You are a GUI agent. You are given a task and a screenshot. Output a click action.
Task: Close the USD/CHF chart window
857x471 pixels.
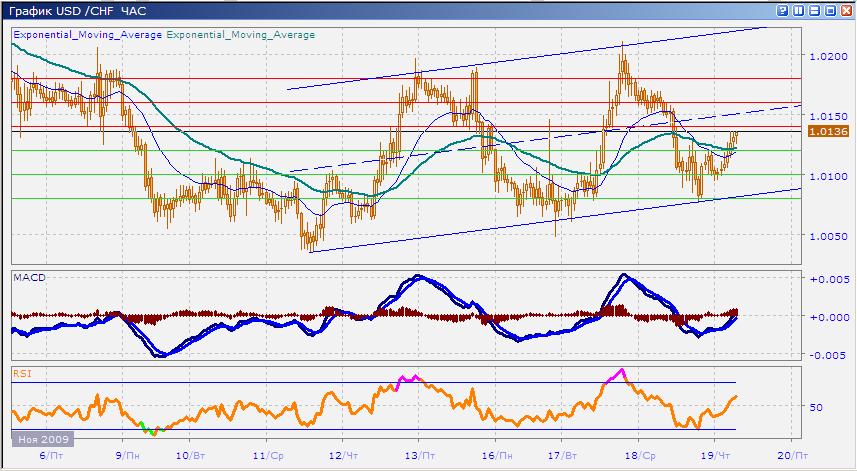click(845, 10)
